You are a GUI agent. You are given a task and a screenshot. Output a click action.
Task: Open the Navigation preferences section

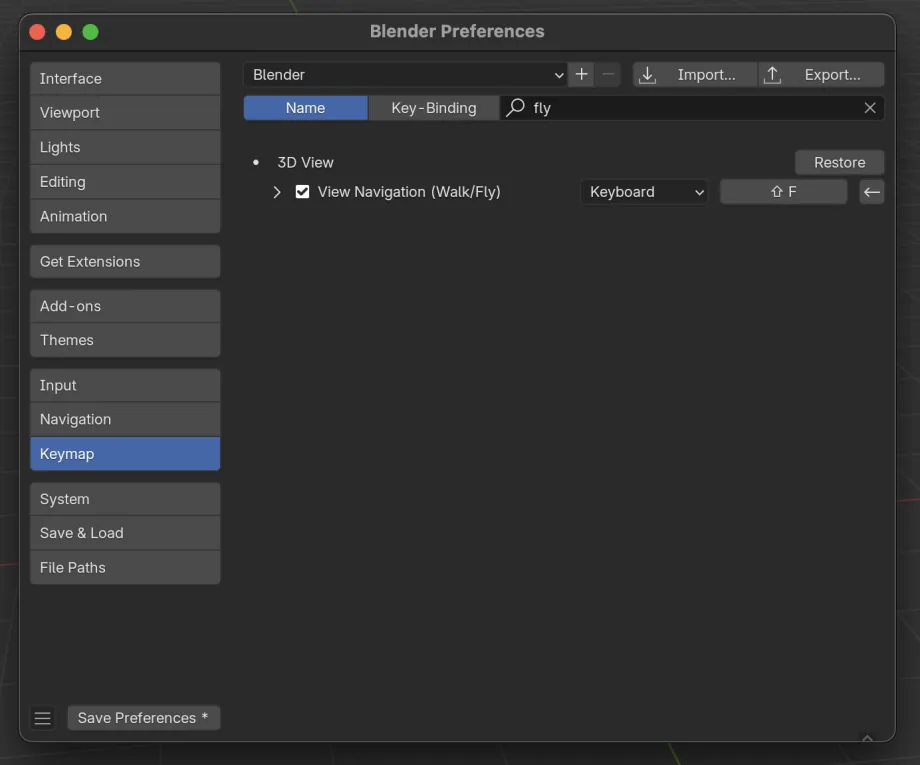click(125, 419)
